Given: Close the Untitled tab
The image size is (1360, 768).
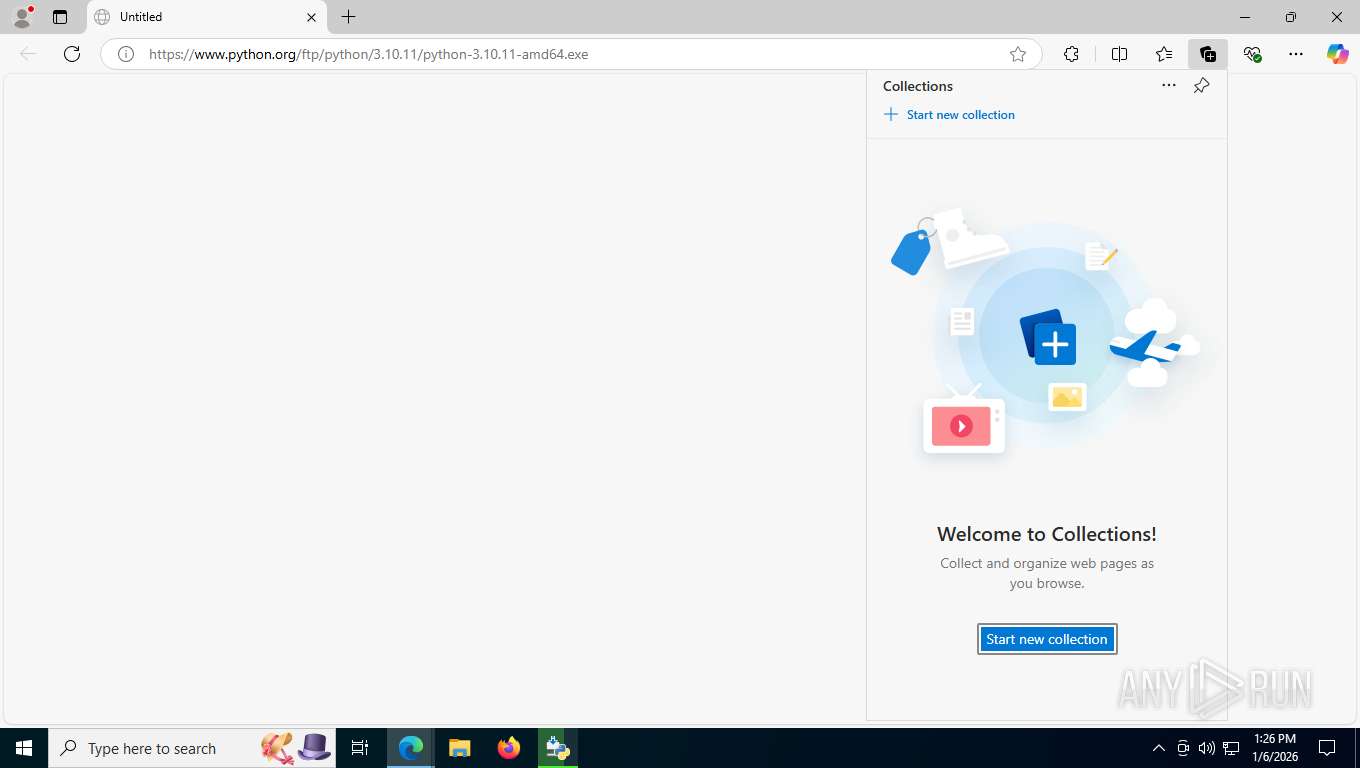Looking at the screenshot, I should pos(311,17).
